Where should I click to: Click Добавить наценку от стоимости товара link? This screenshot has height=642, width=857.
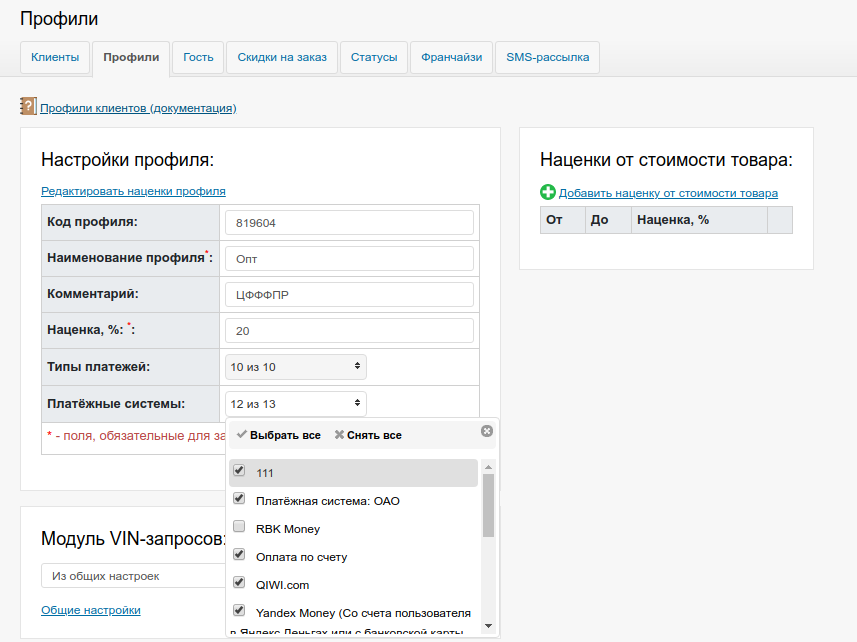coord(668,193)
